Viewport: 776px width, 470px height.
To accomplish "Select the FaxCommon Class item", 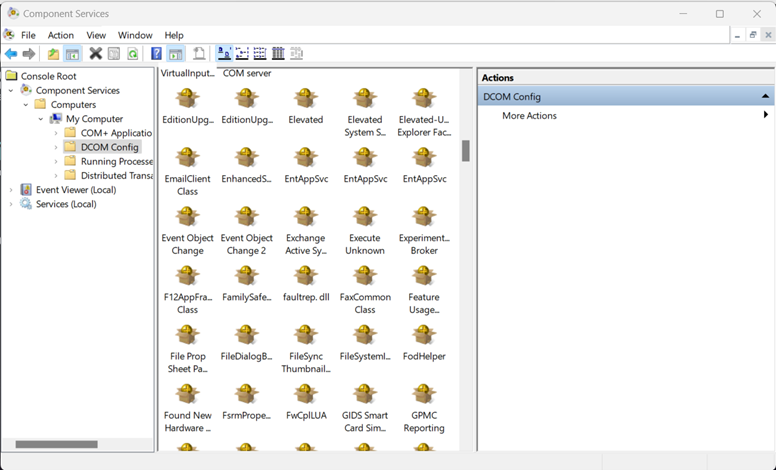I will point(365,289).
